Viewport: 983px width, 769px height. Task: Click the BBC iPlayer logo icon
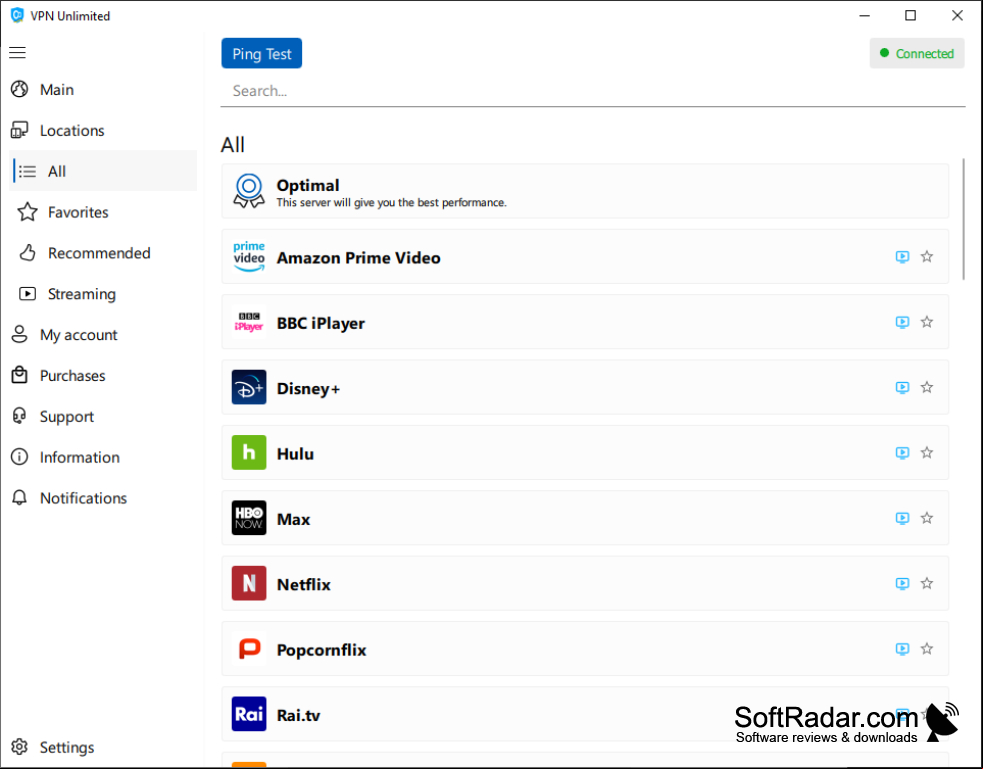(x=249, y=322)
